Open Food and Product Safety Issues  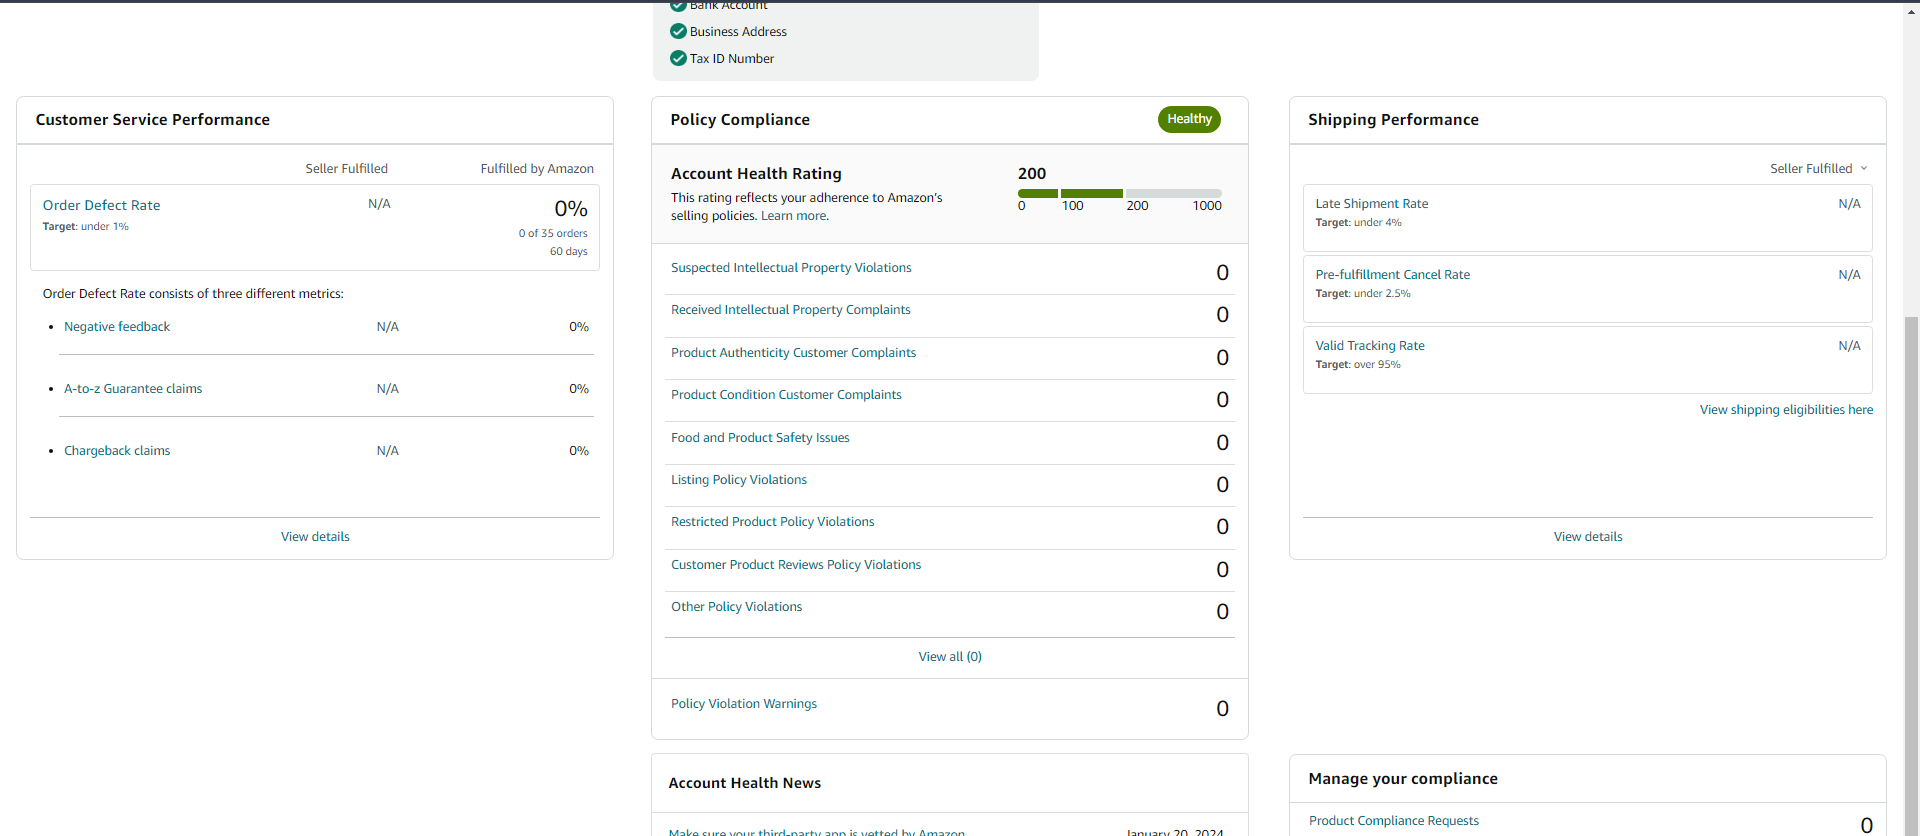click(x=760, y=438)
